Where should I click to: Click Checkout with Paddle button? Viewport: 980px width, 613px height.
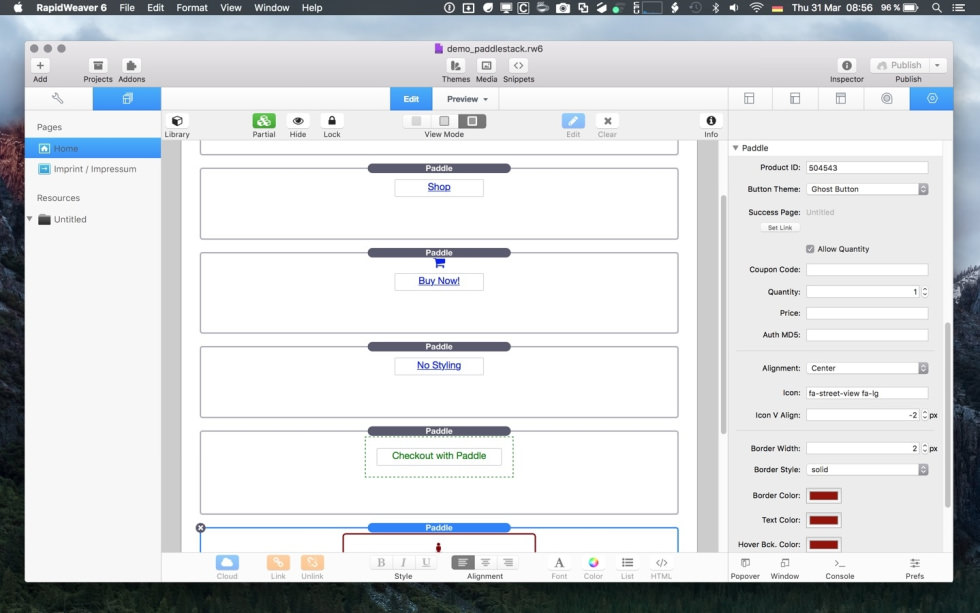pyautogui.click(x=439, y=456)
